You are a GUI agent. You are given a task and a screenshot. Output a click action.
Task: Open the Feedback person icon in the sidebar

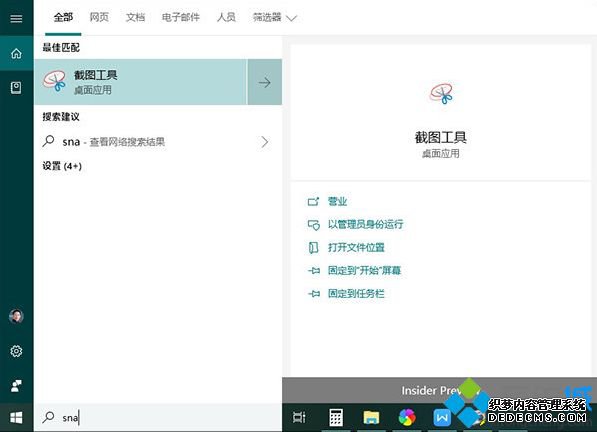click(x=16, y=386)
